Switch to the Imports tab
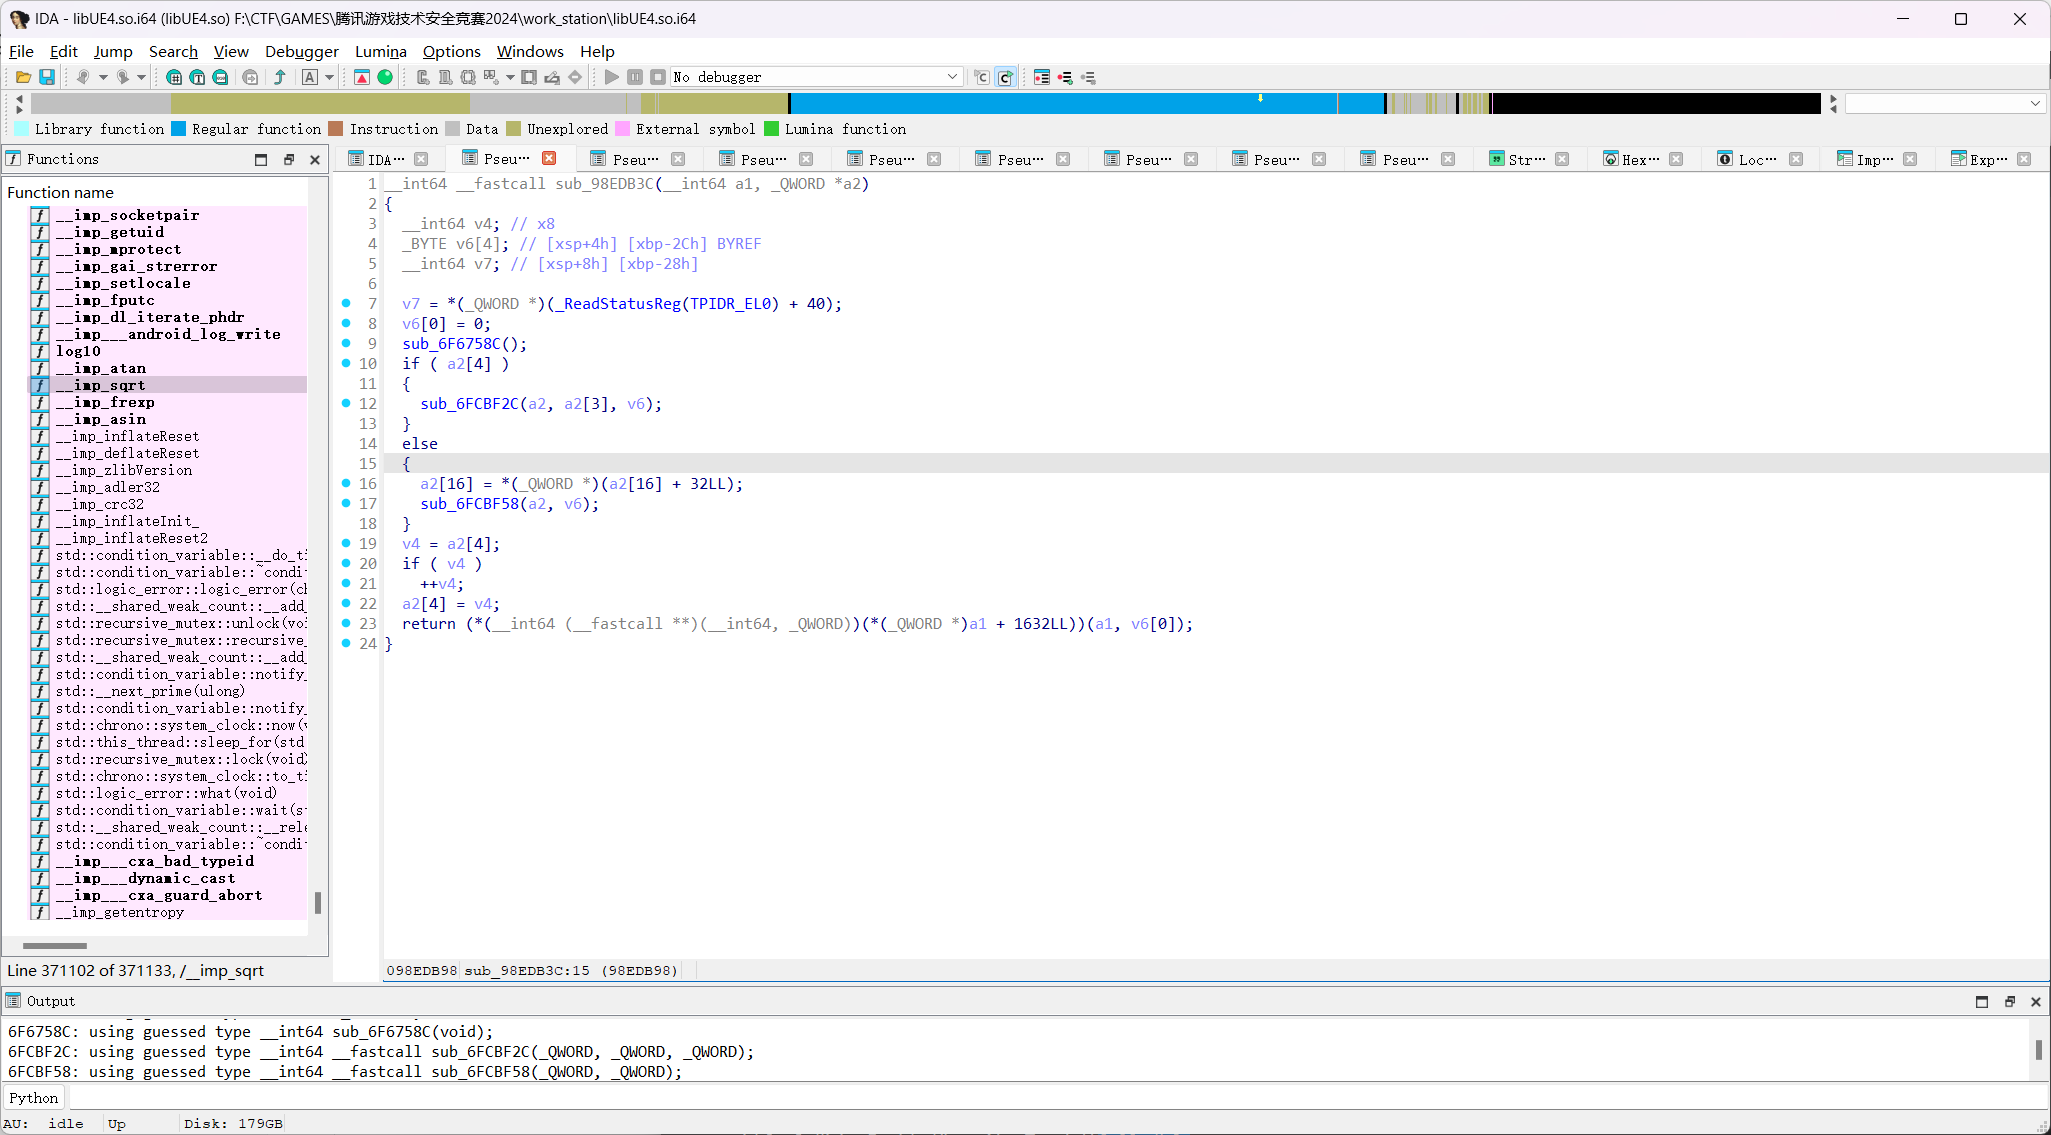This screenshot has height=1135, width=2051. click(x=1874, y=159)
